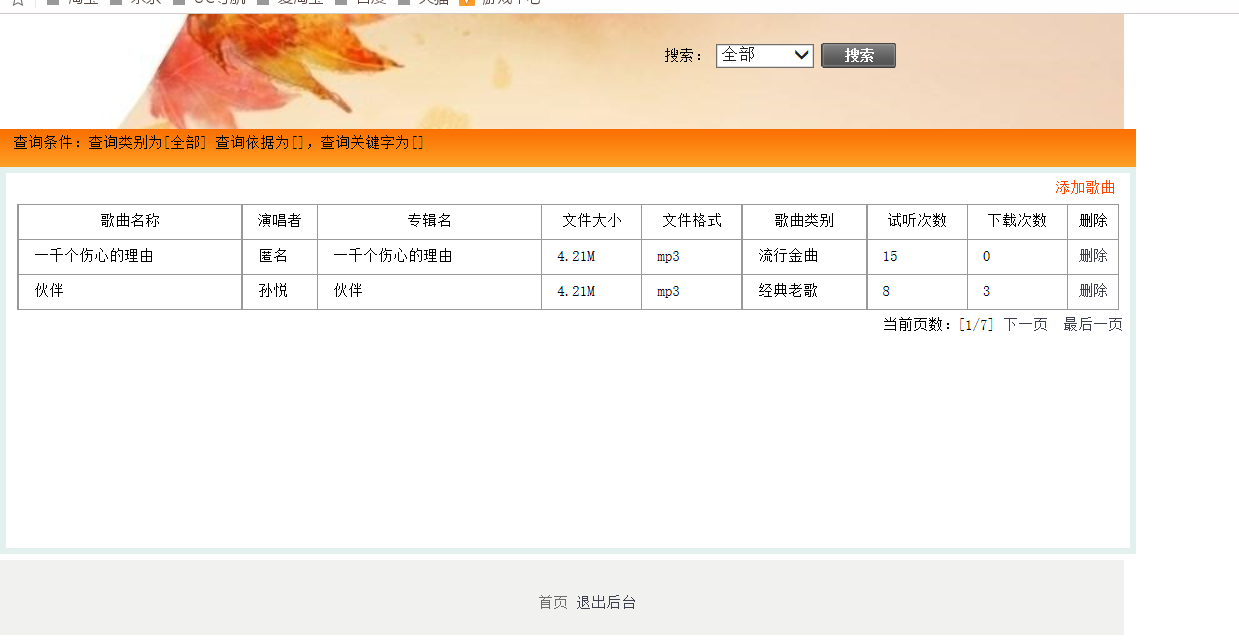Select singer cell 匿名
Viewport: 1239px width, 644px height.
point(273,256)
